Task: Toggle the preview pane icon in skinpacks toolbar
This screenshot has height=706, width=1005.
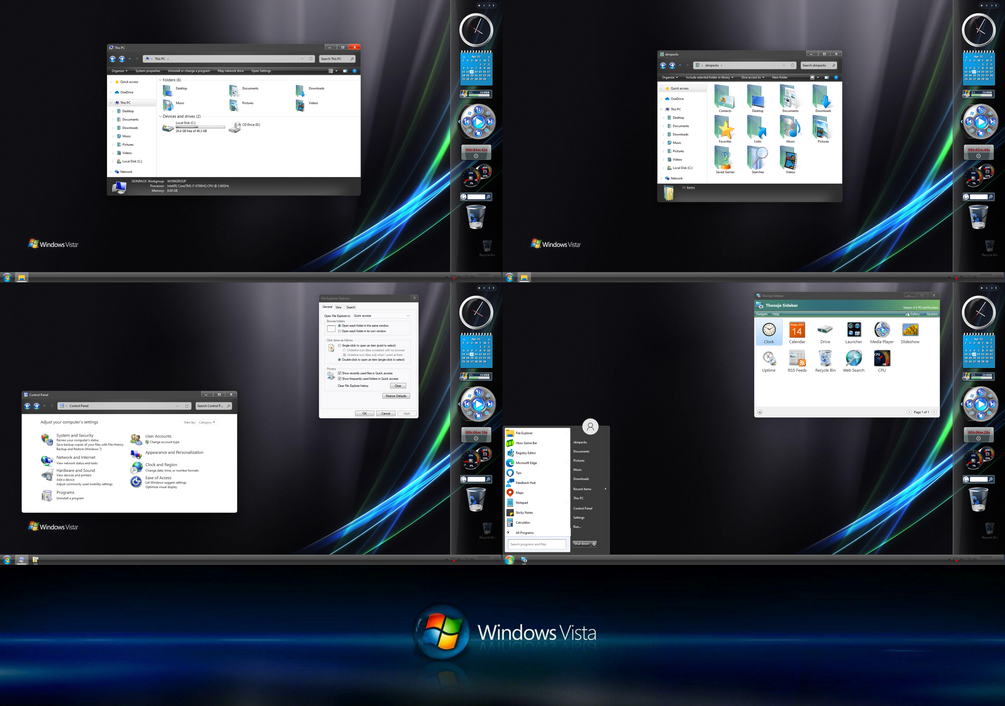Action: [826, 78]
